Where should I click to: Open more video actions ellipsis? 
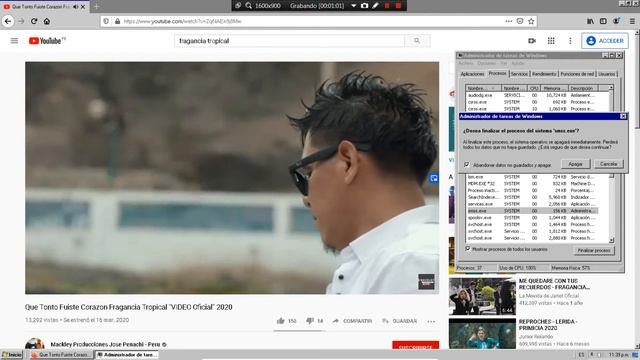431,321
